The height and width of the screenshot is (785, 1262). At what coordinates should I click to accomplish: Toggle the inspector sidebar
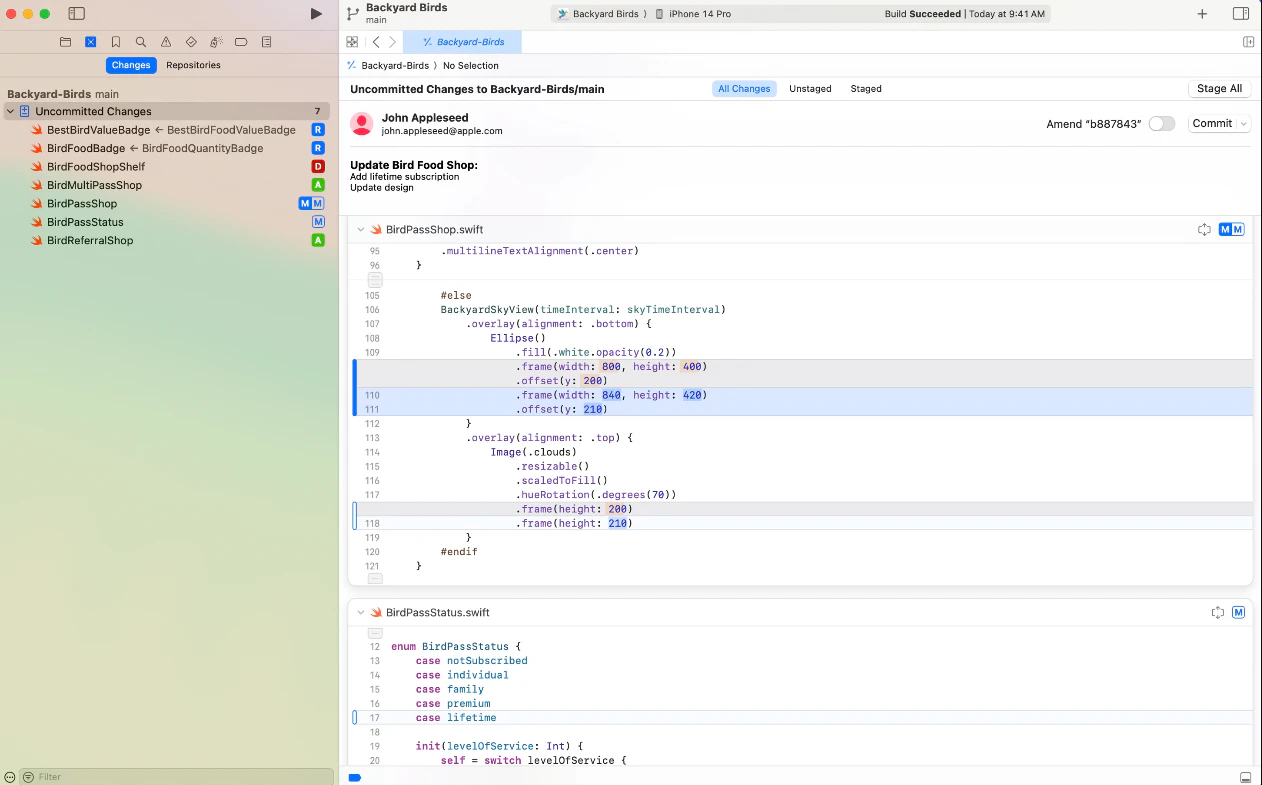(1240, 14)
